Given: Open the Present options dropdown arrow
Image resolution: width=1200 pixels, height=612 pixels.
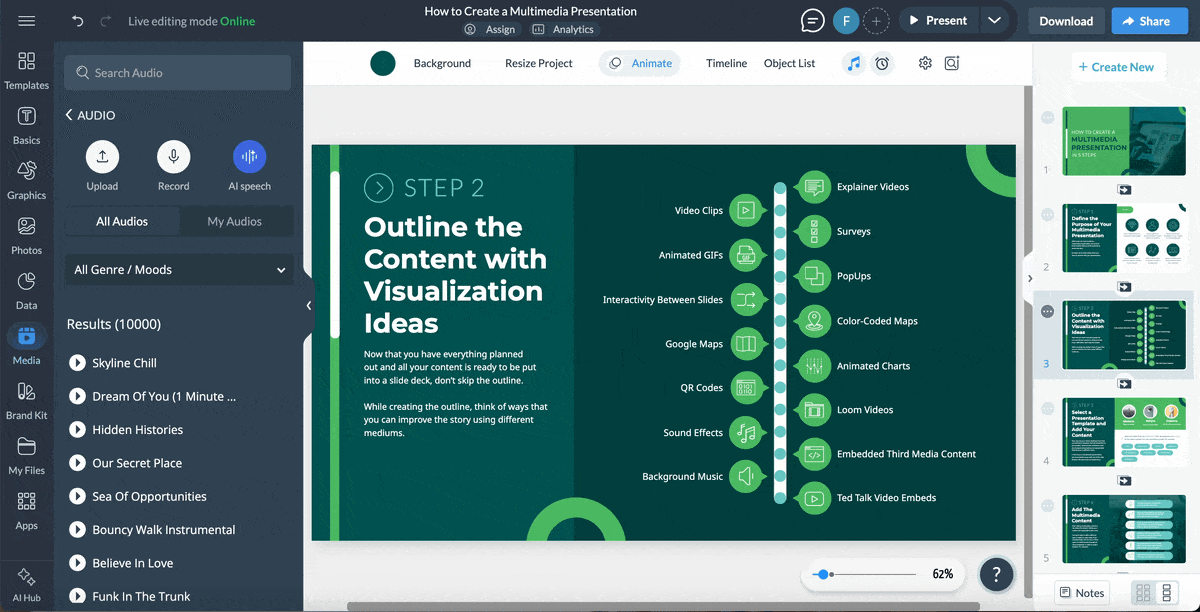Looking at the screenshot, I should (x=993, y=21).
